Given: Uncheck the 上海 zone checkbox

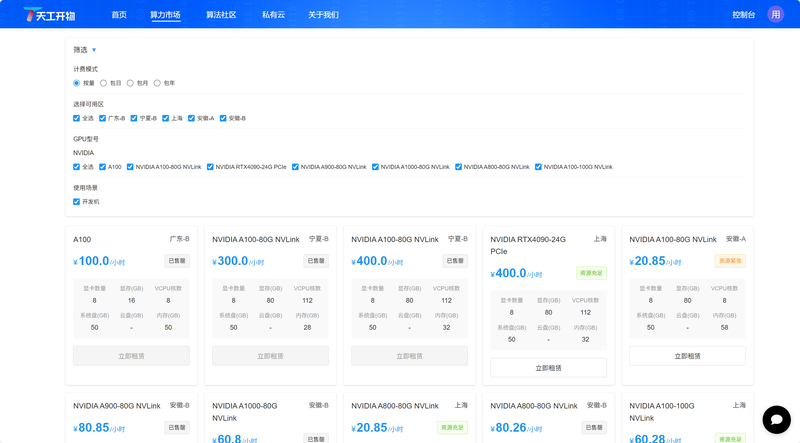Looking at the screenshot, I should tap(165, 118).
